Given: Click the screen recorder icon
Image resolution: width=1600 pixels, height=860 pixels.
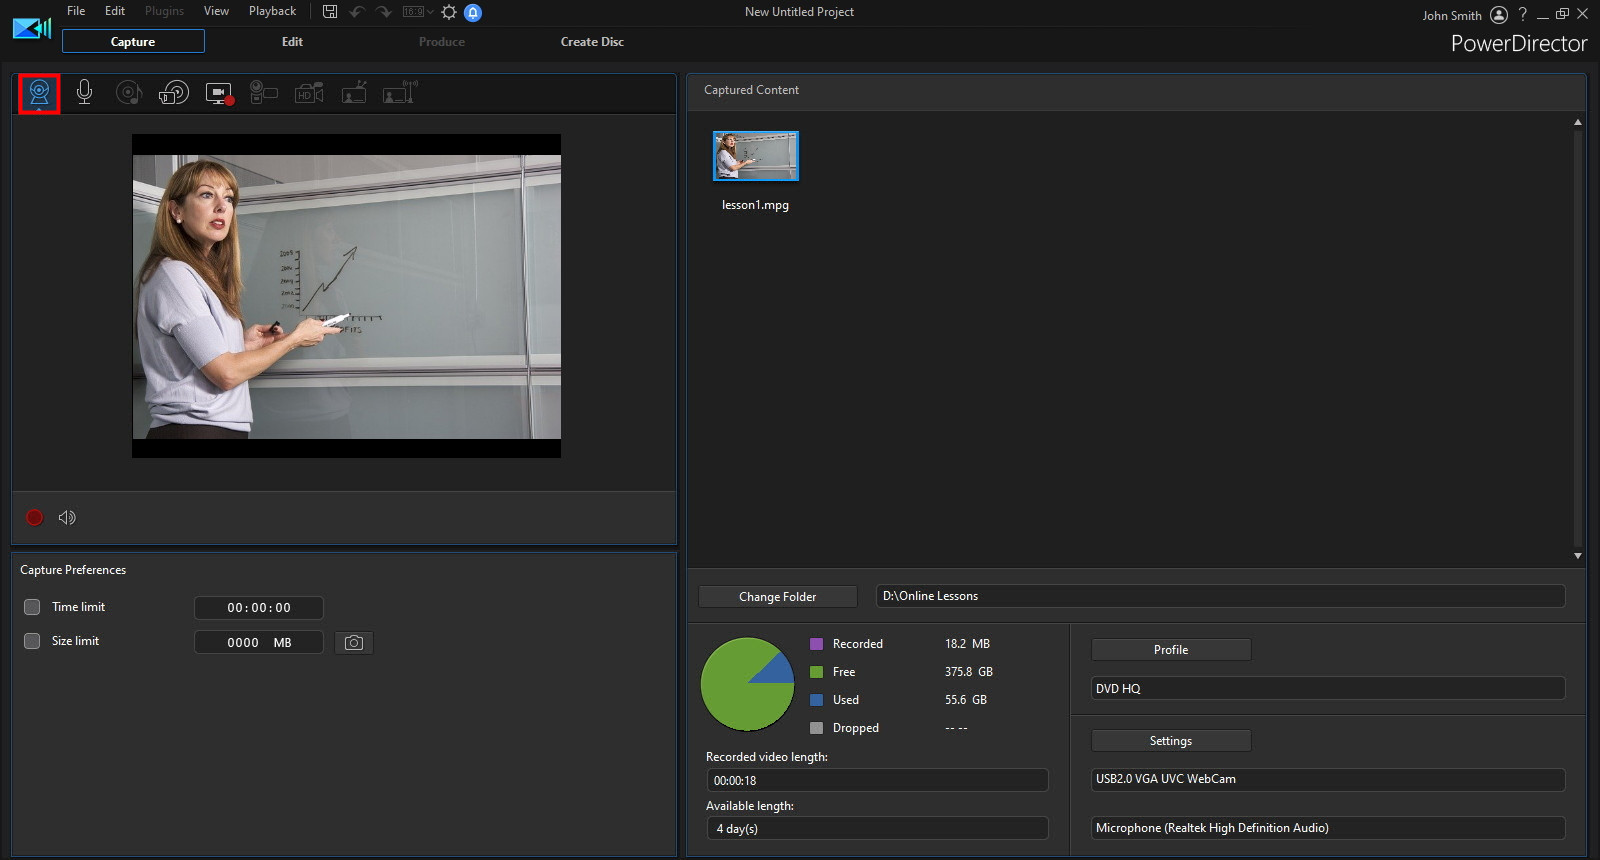Looking at the screenshot, I should (x=218, y=93).
